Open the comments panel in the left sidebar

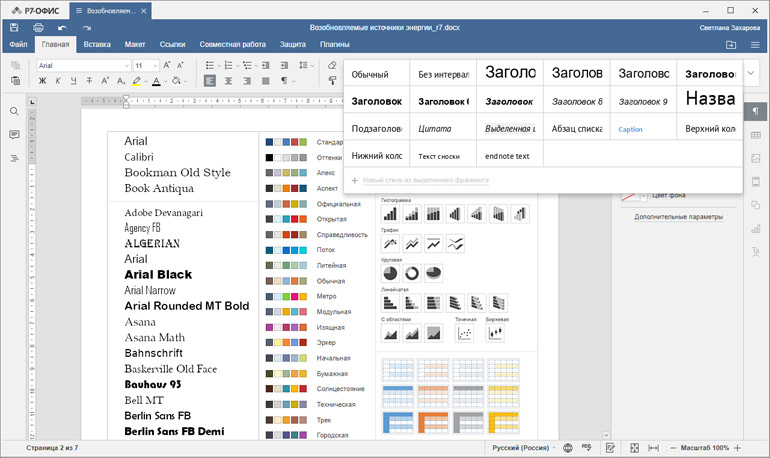[14, 134]
